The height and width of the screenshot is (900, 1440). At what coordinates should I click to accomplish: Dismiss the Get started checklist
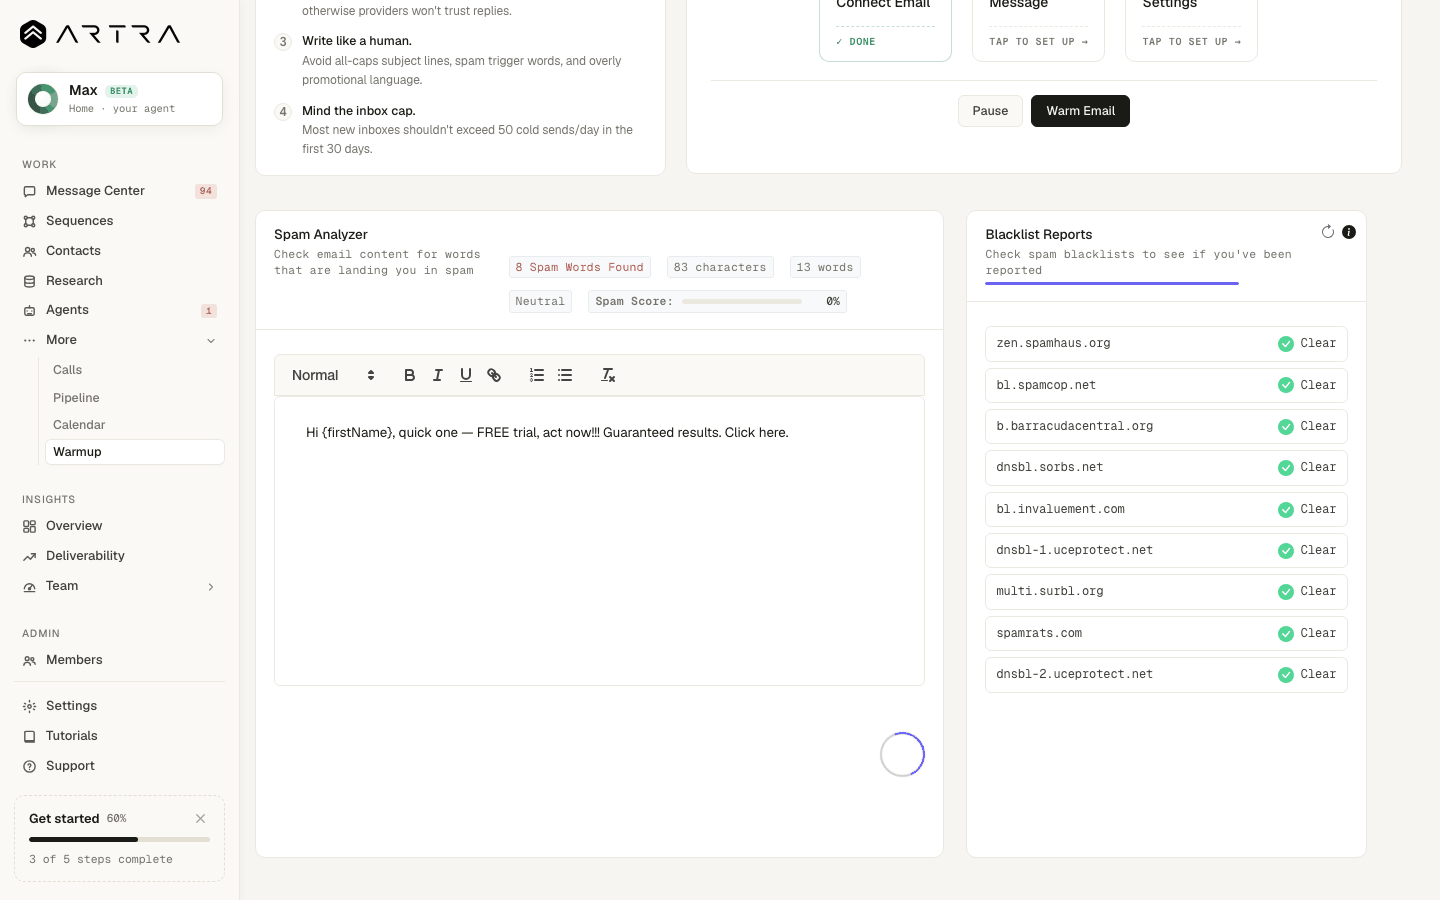pyautogui.click(x=201, y=818)
